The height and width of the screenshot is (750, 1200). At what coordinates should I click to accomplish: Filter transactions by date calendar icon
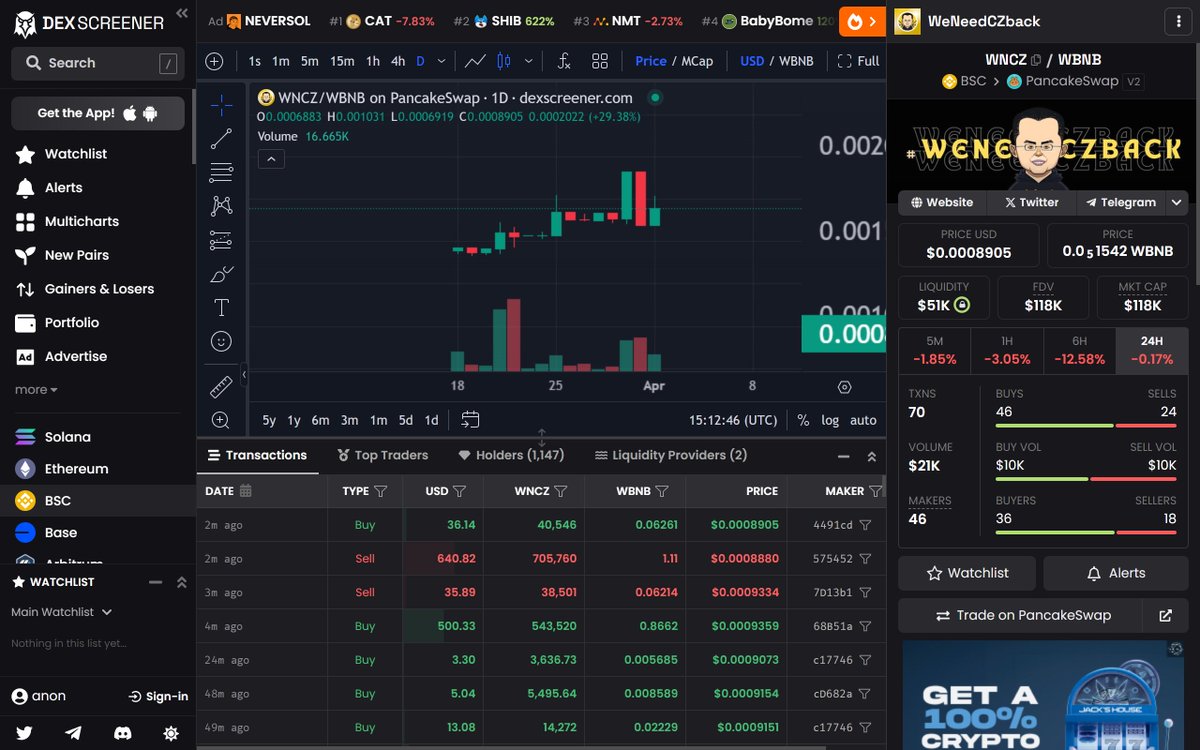[x=246, y=491]
